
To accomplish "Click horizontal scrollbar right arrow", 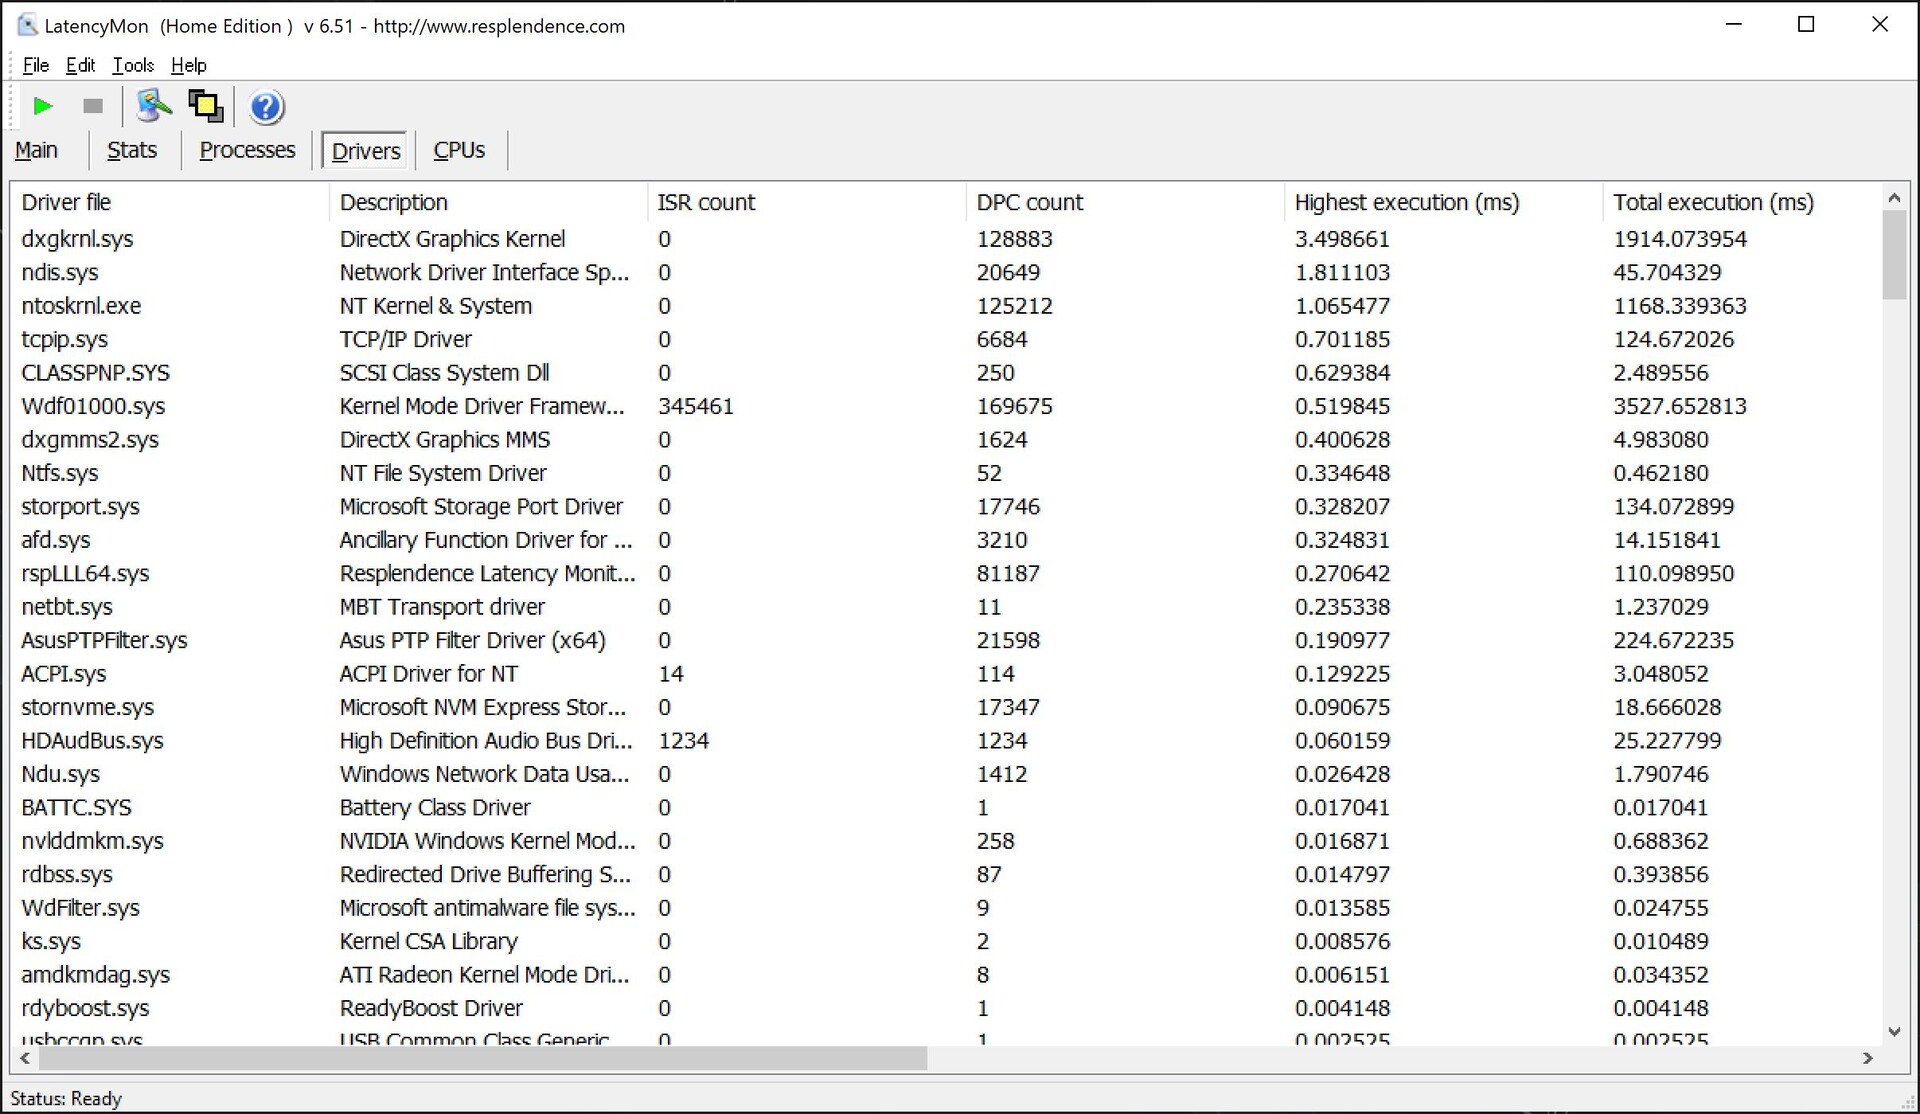I will click(1867, 1058).
